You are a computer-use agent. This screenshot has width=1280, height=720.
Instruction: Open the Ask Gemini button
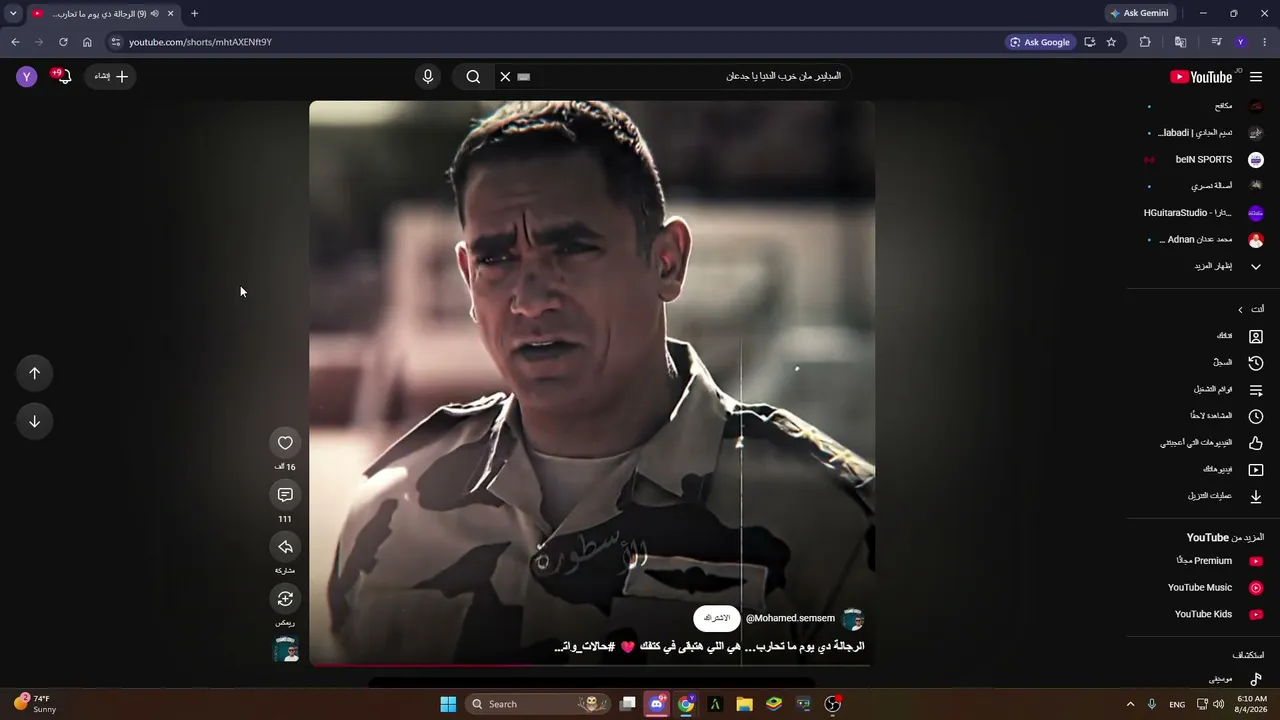pyautogui.click(x=1139, y=14)
